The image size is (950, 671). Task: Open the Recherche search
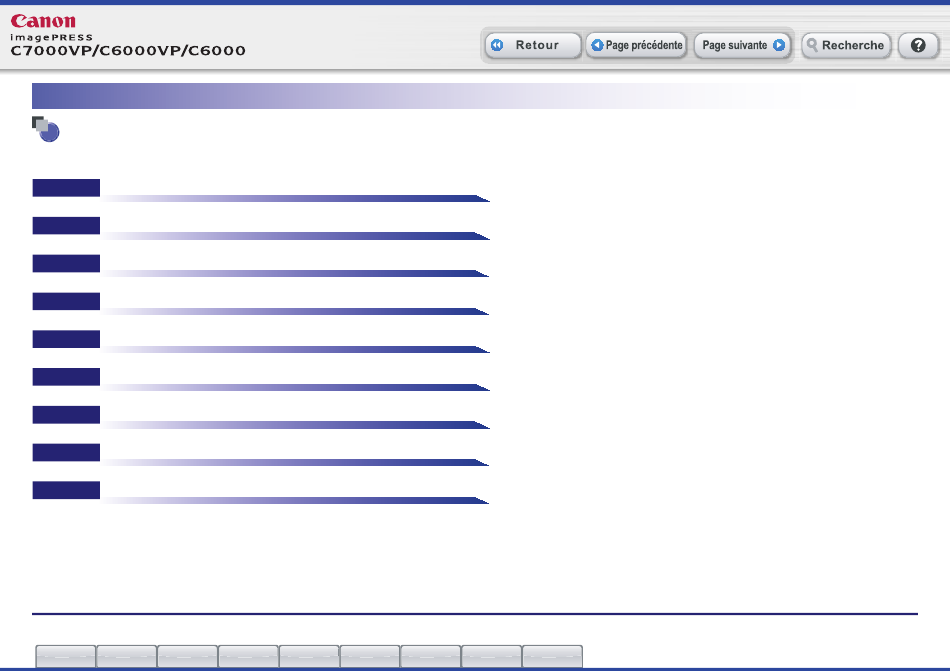(846, 45)
